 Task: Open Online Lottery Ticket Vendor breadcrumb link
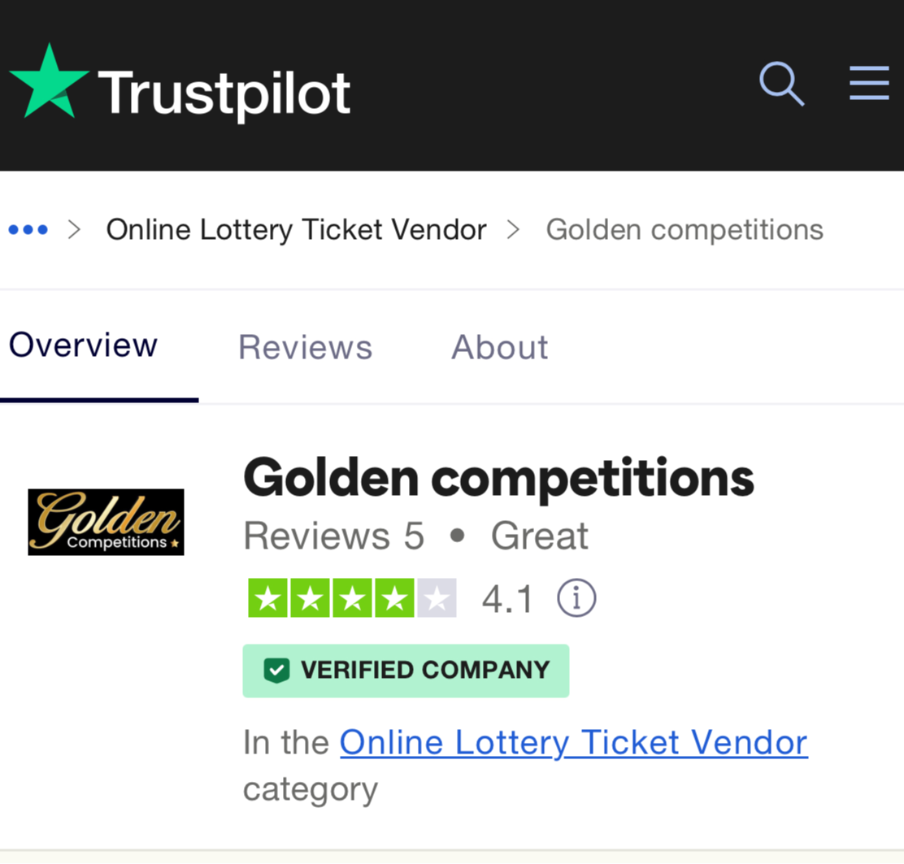(x=296, y=230)
